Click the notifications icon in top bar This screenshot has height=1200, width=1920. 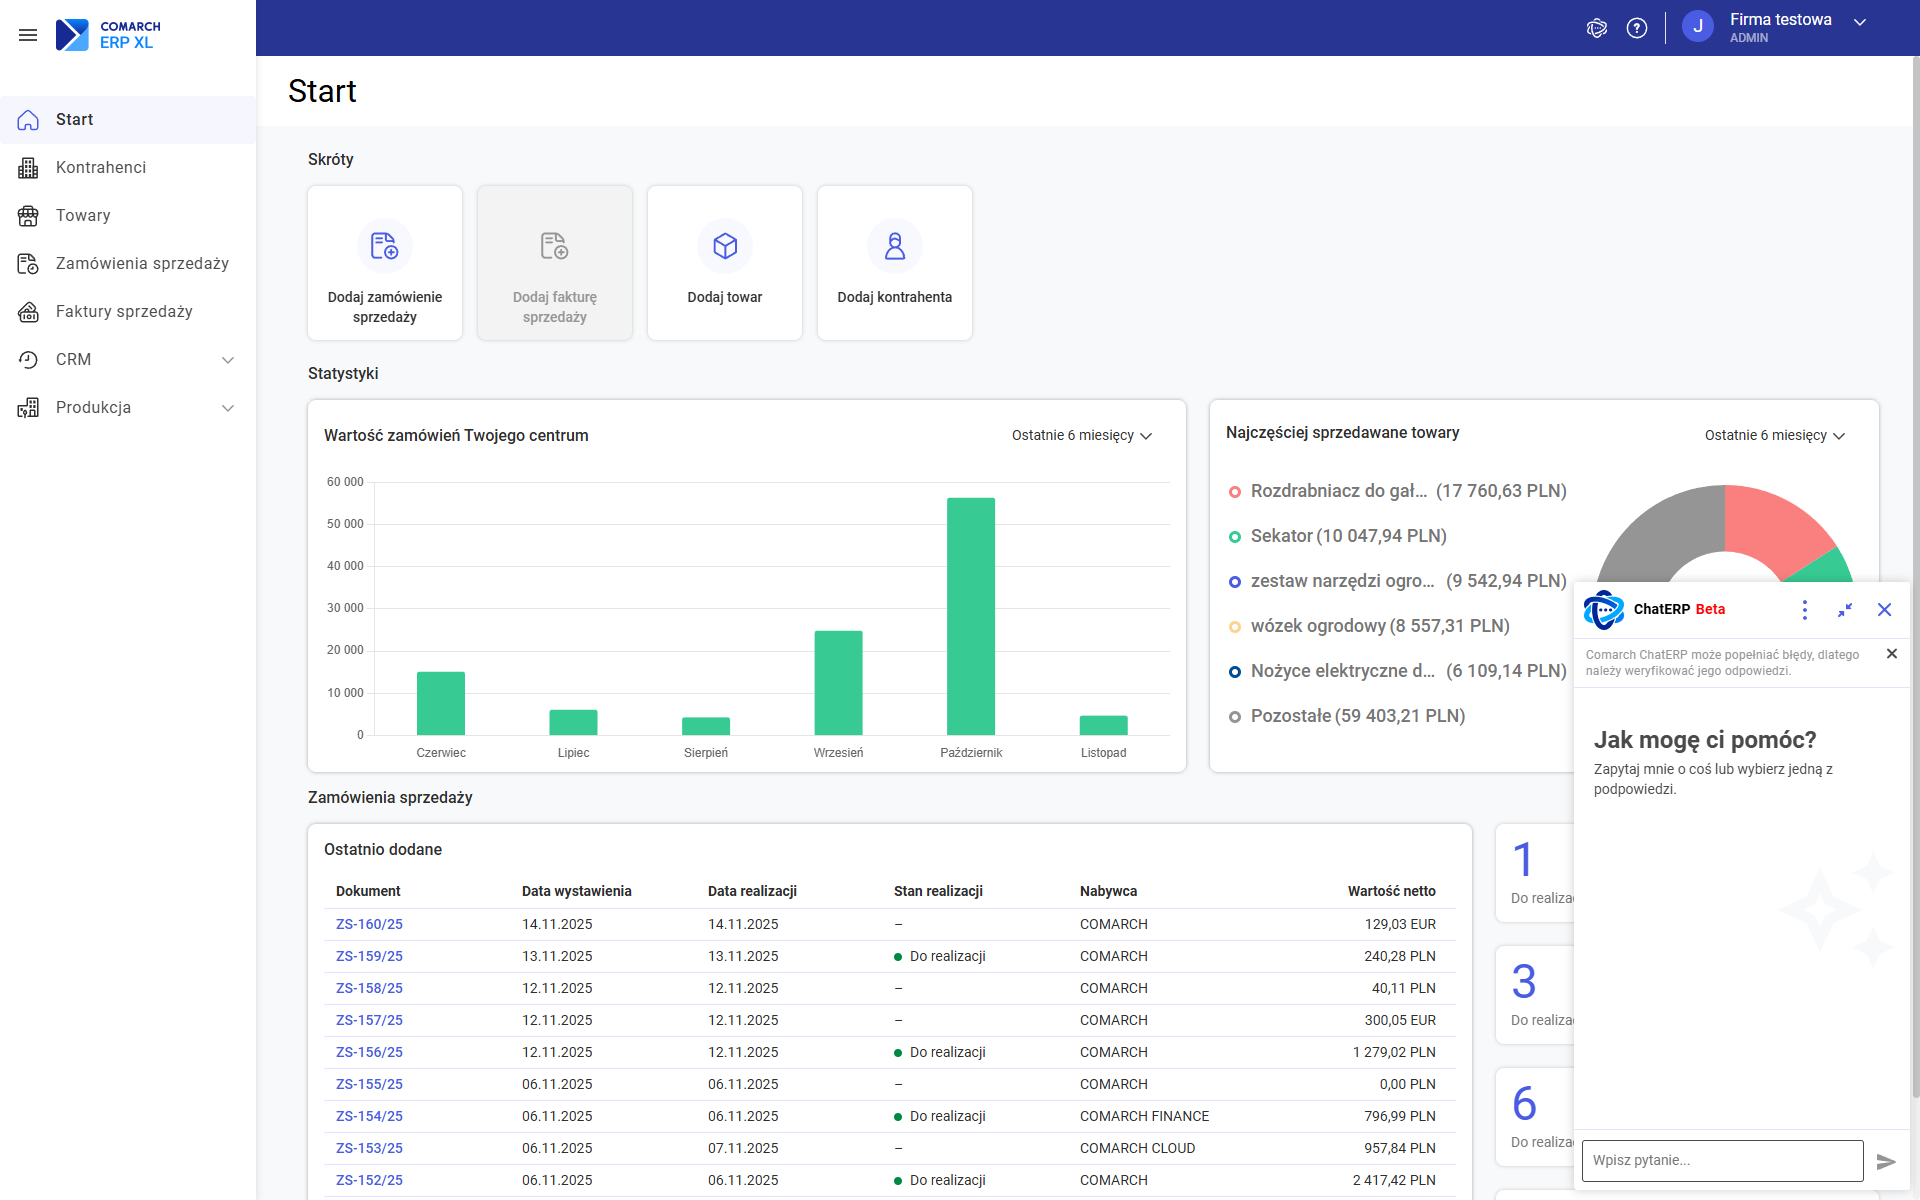[x=1596, y=27]
